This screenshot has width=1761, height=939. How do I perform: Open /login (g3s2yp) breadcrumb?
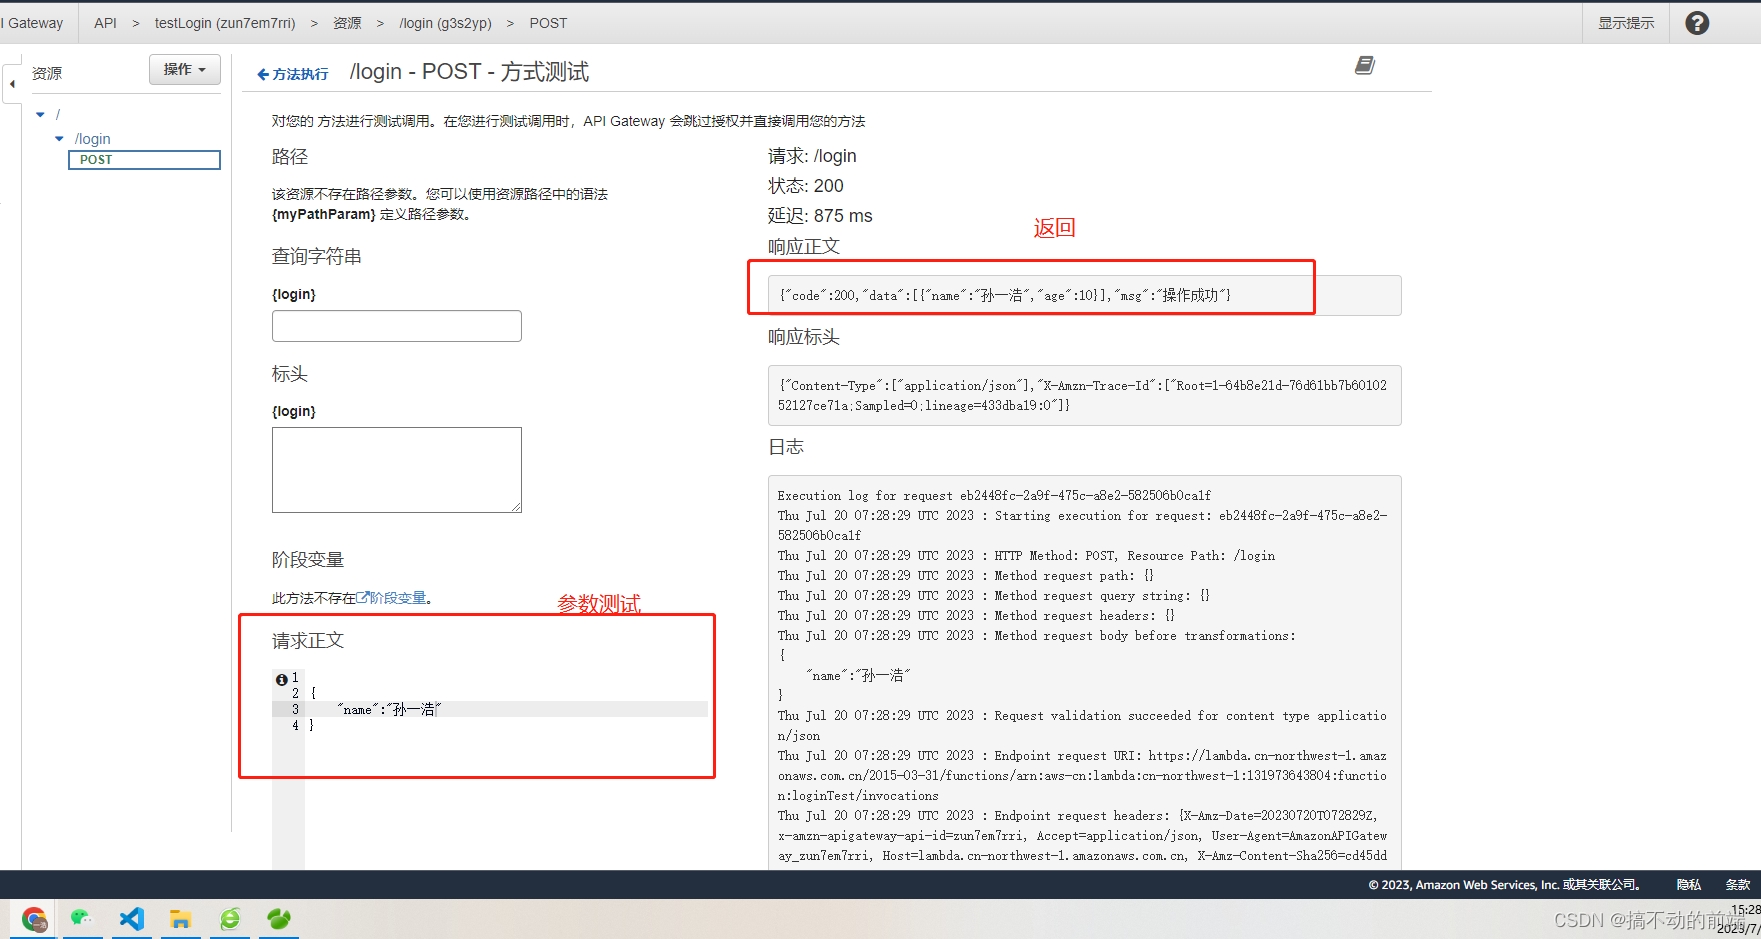tap(445, 23)
